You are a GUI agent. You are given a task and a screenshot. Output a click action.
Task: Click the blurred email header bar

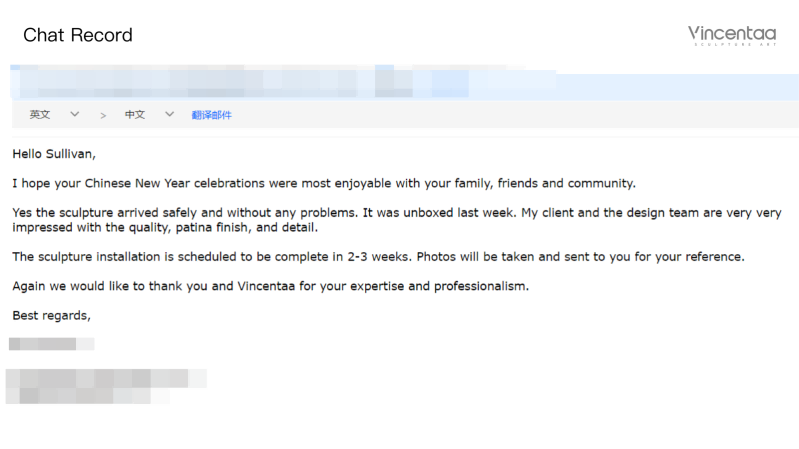(x=280, y=80)
